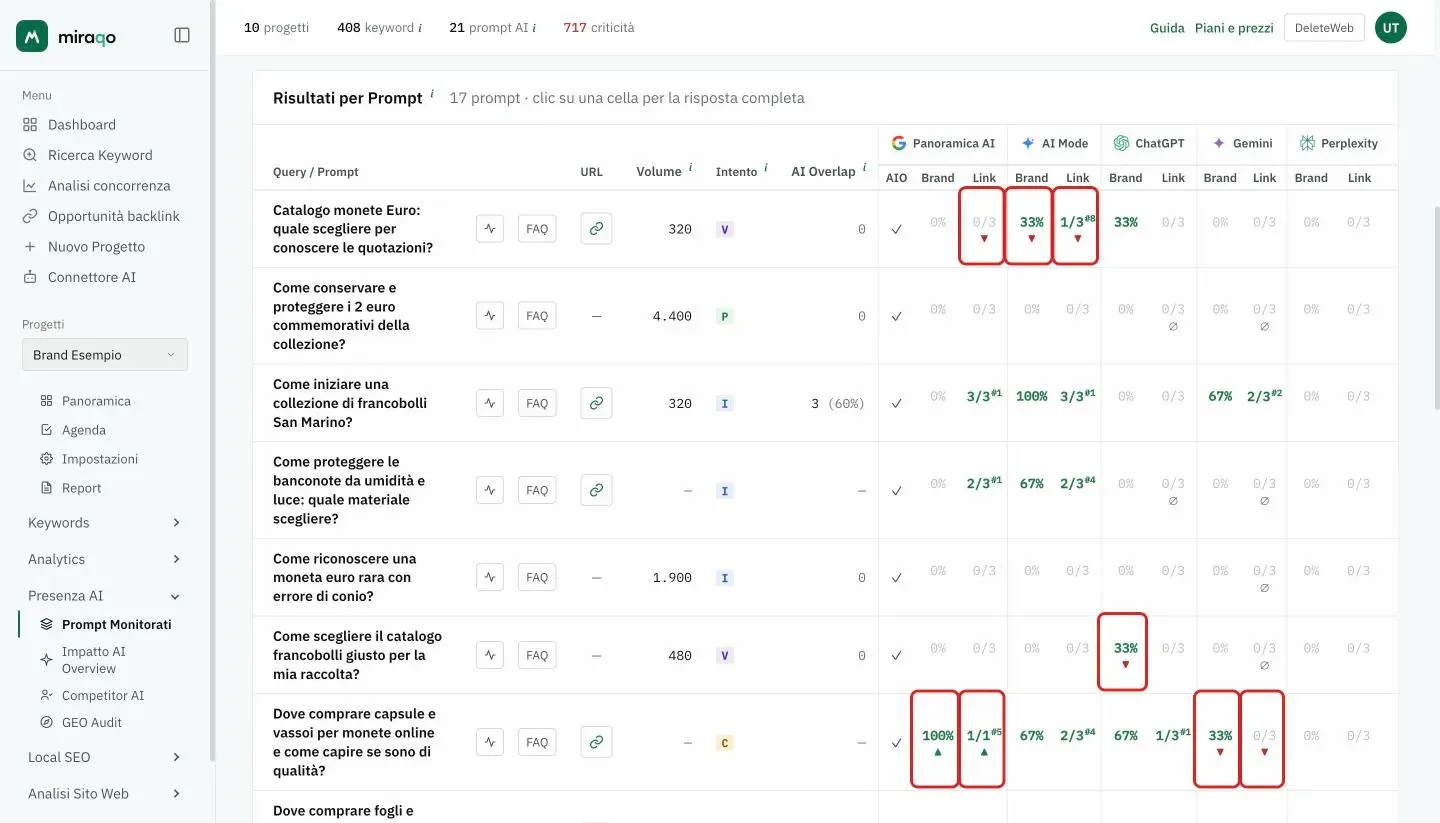Click trend icon for moneta euro rara row
Image resolution: width=1440 pixels, height=823 pixels.
point(490,577)
